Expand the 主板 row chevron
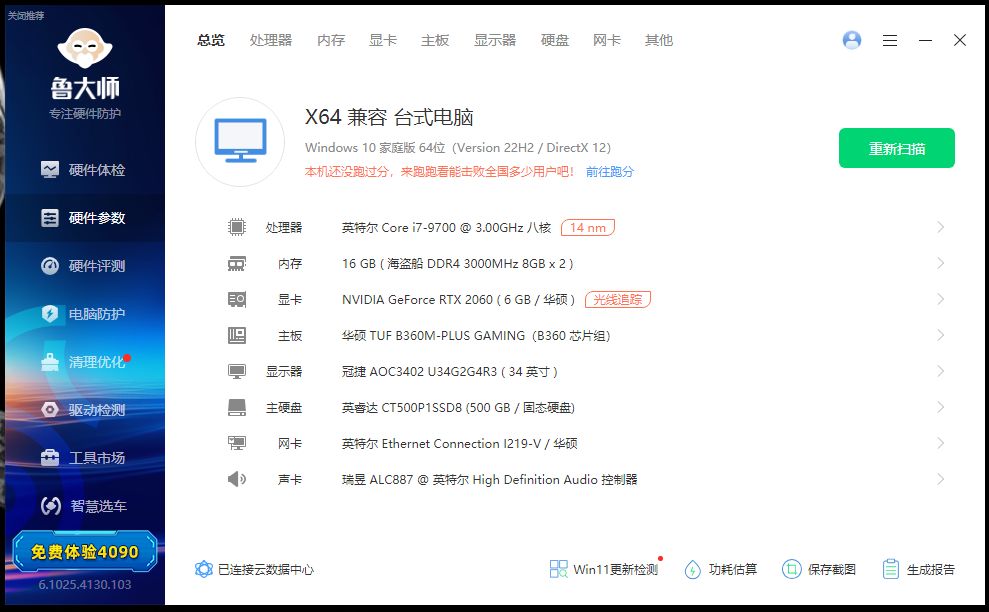This screenshot has height=612, width=989. coord(940,335)
